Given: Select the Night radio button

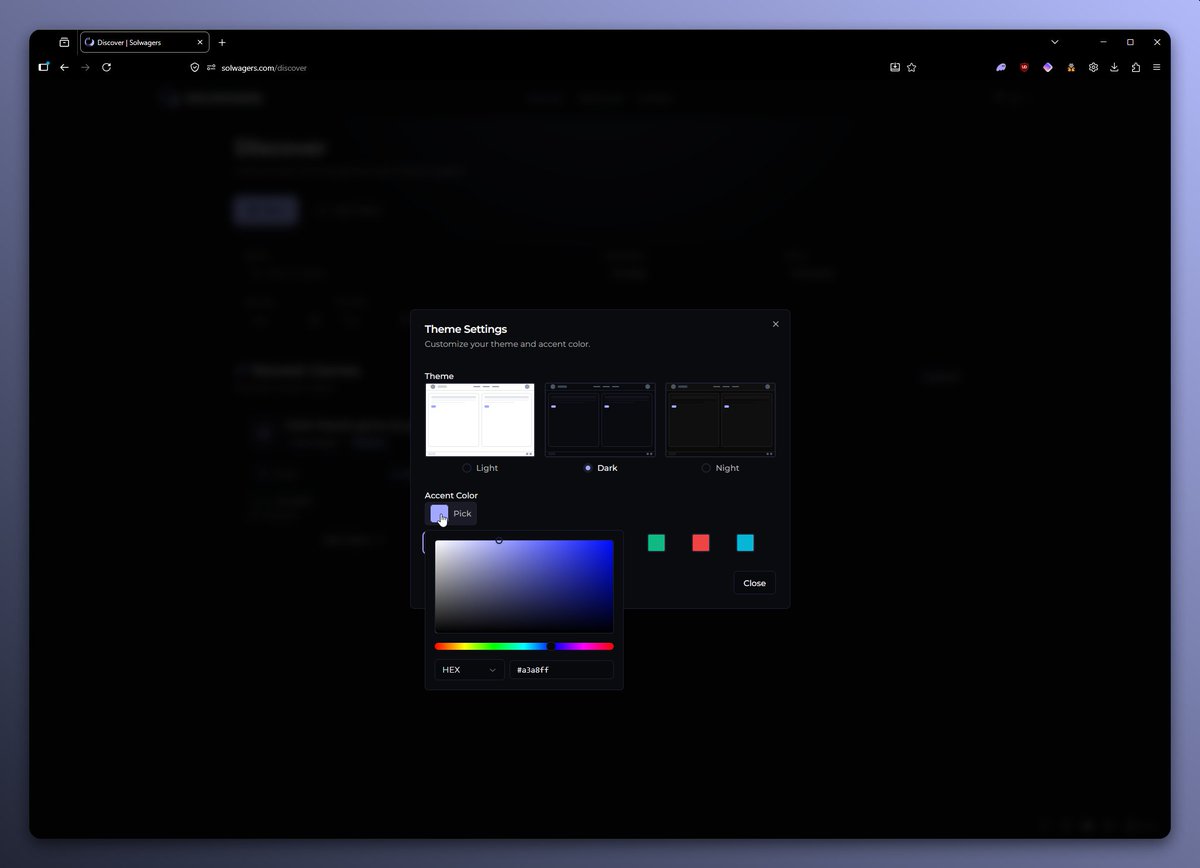Looking at the screenshot, I should 706,468.
